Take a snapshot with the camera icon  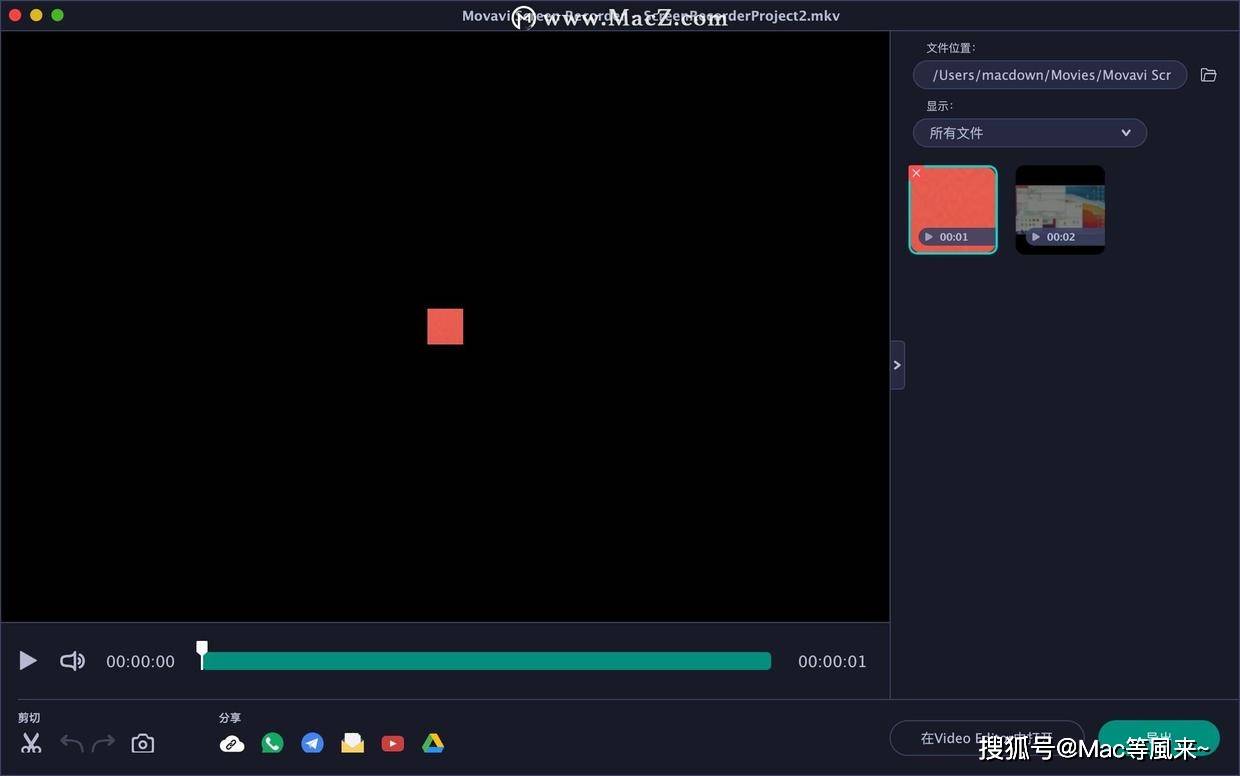tap(142, 743)
